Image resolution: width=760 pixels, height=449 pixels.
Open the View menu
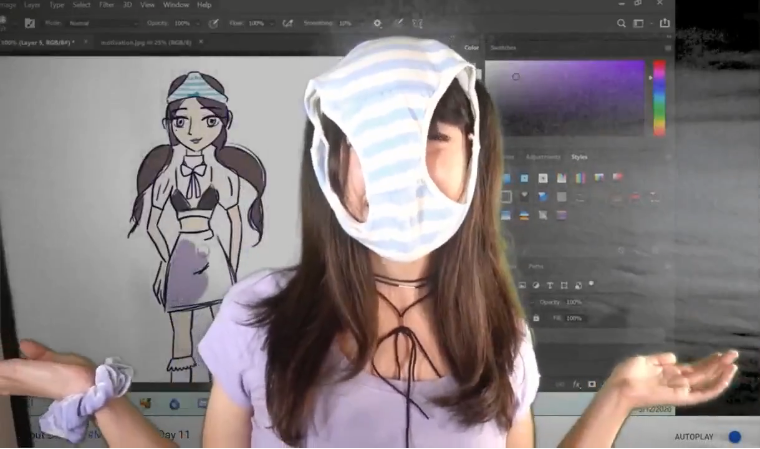pyautogui.click(x=147, y=5)
